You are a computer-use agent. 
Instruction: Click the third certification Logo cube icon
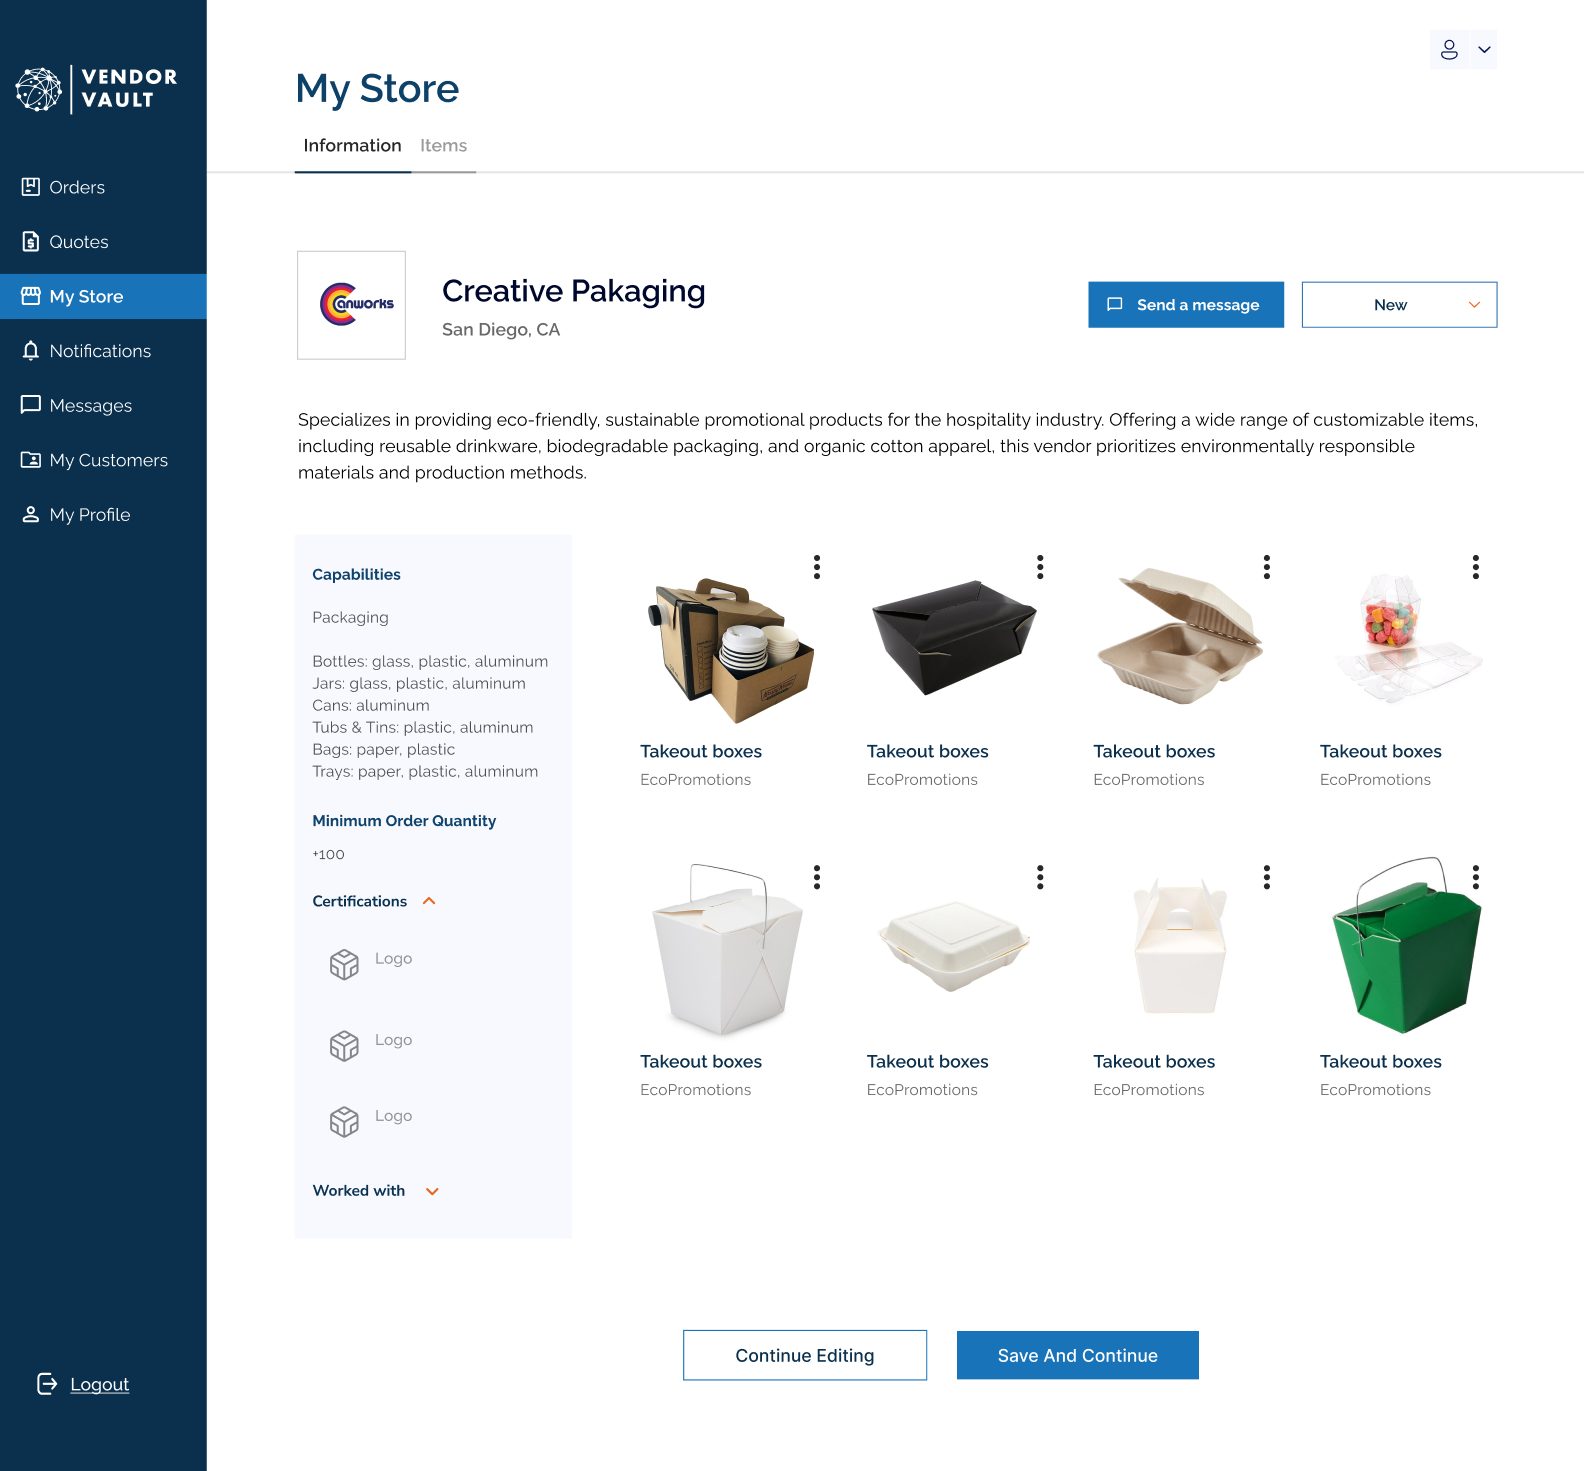(344, 1121)
